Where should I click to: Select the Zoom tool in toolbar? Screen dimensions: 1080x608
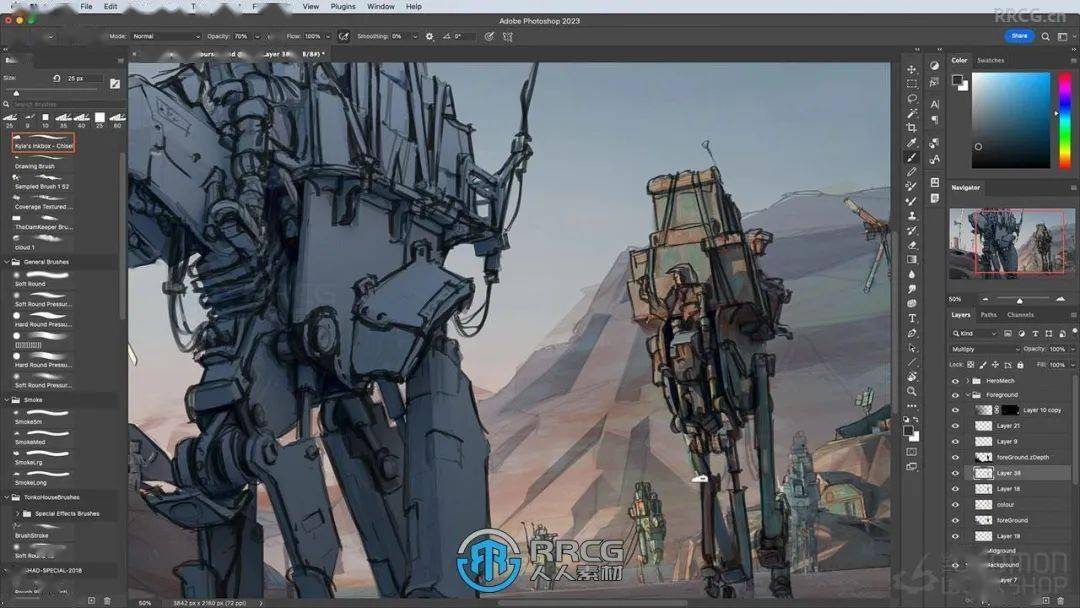pos(911,391)
